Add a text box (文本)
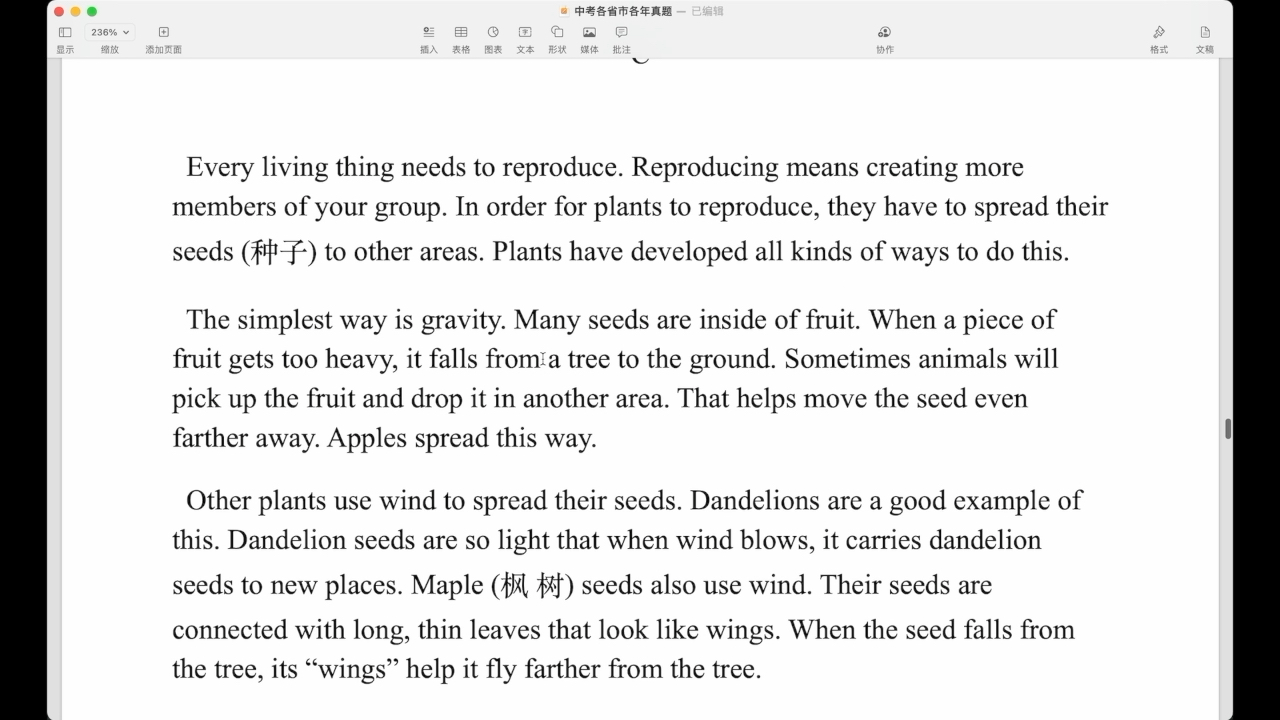This screenshot has height=720, width=1280. coord(525,32)
